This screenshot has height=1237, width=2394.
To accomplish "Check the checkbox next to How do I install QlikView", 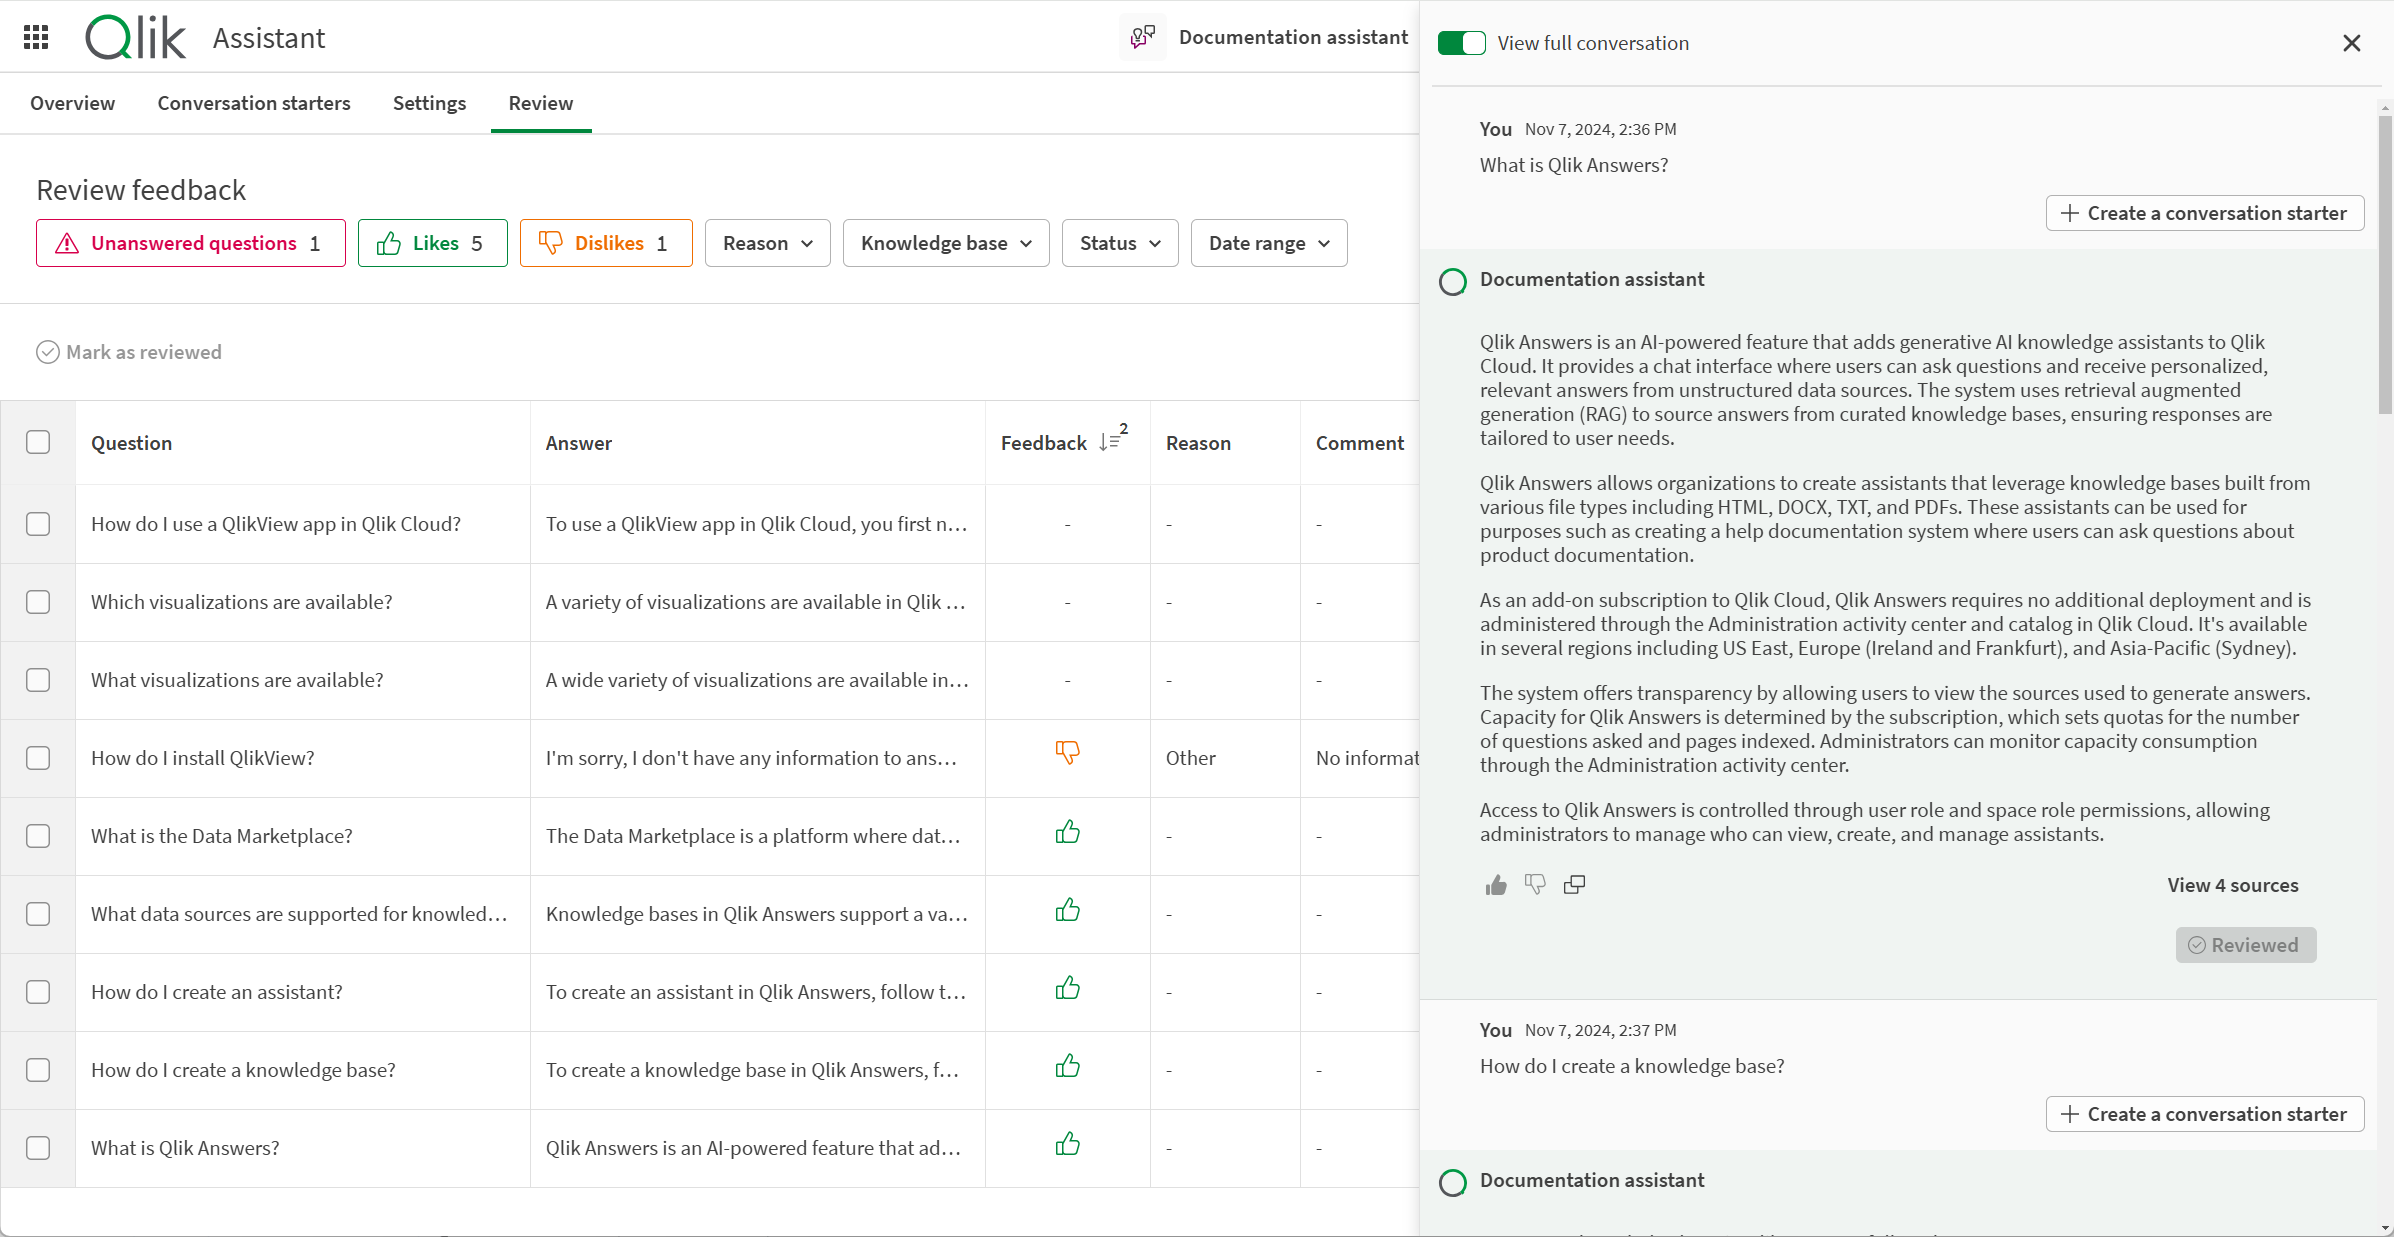I will pyautogui.click(x=39, y=757).
